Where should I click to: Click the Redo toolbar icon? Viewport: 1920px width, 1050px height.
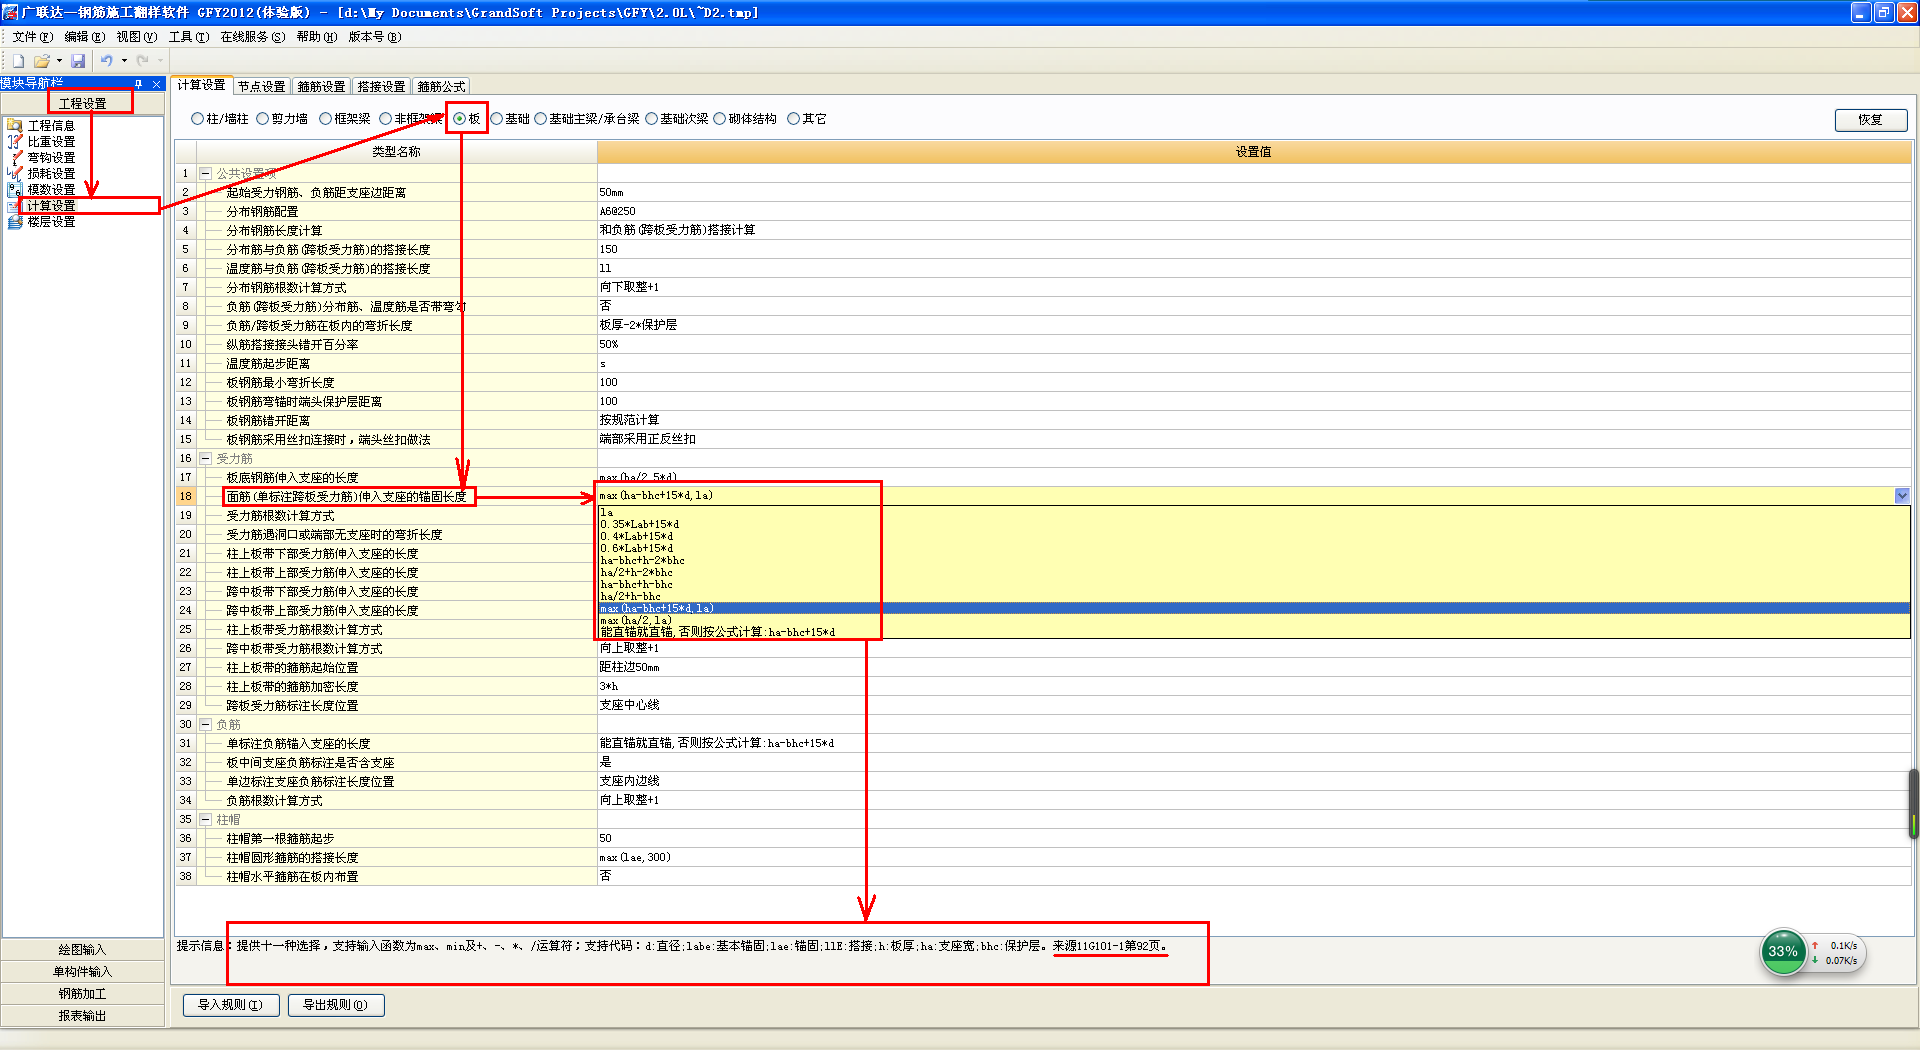143,61
